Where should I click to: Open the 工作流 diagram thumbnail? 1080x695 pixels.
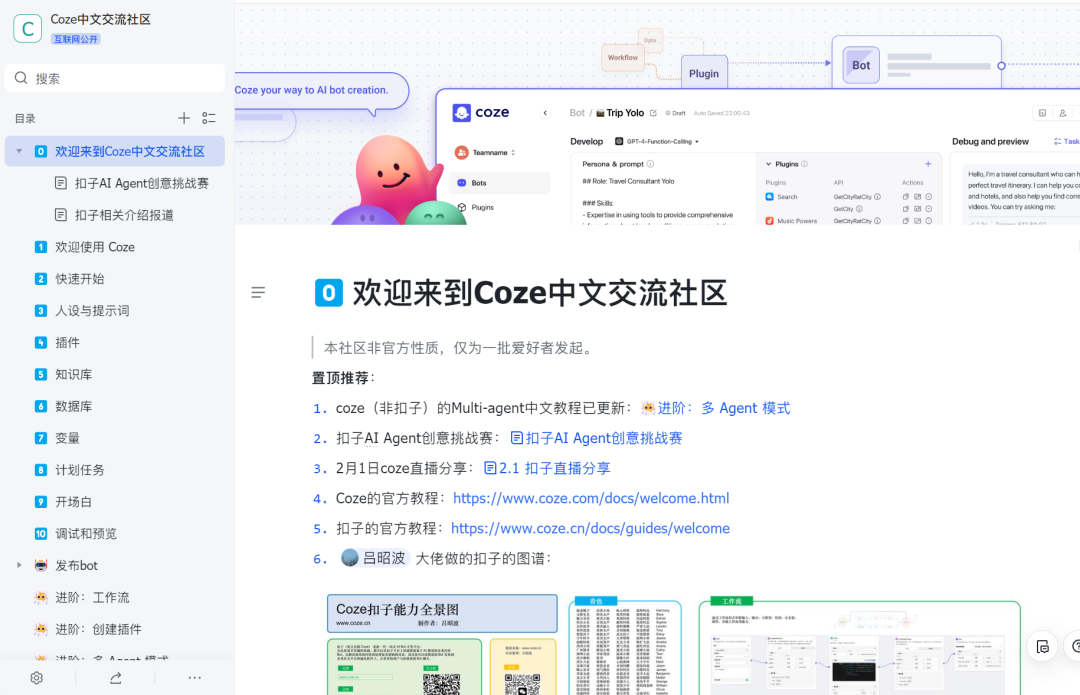[x=859, y=646]
